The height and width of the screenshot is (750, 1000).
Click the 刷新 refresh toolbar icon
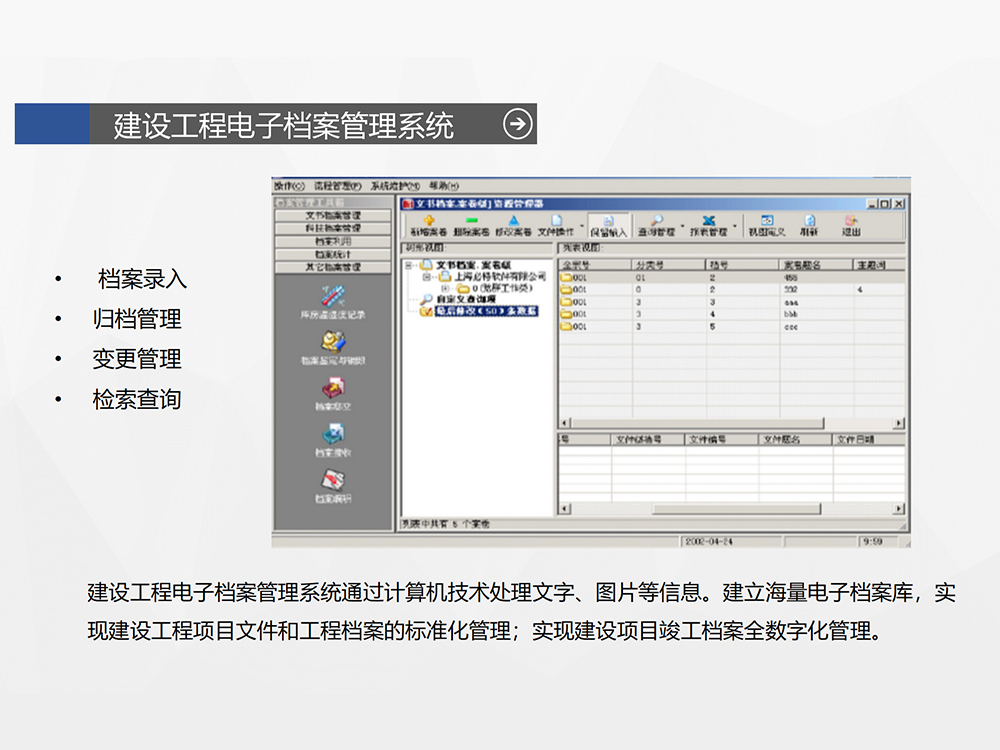click(809, 220)
